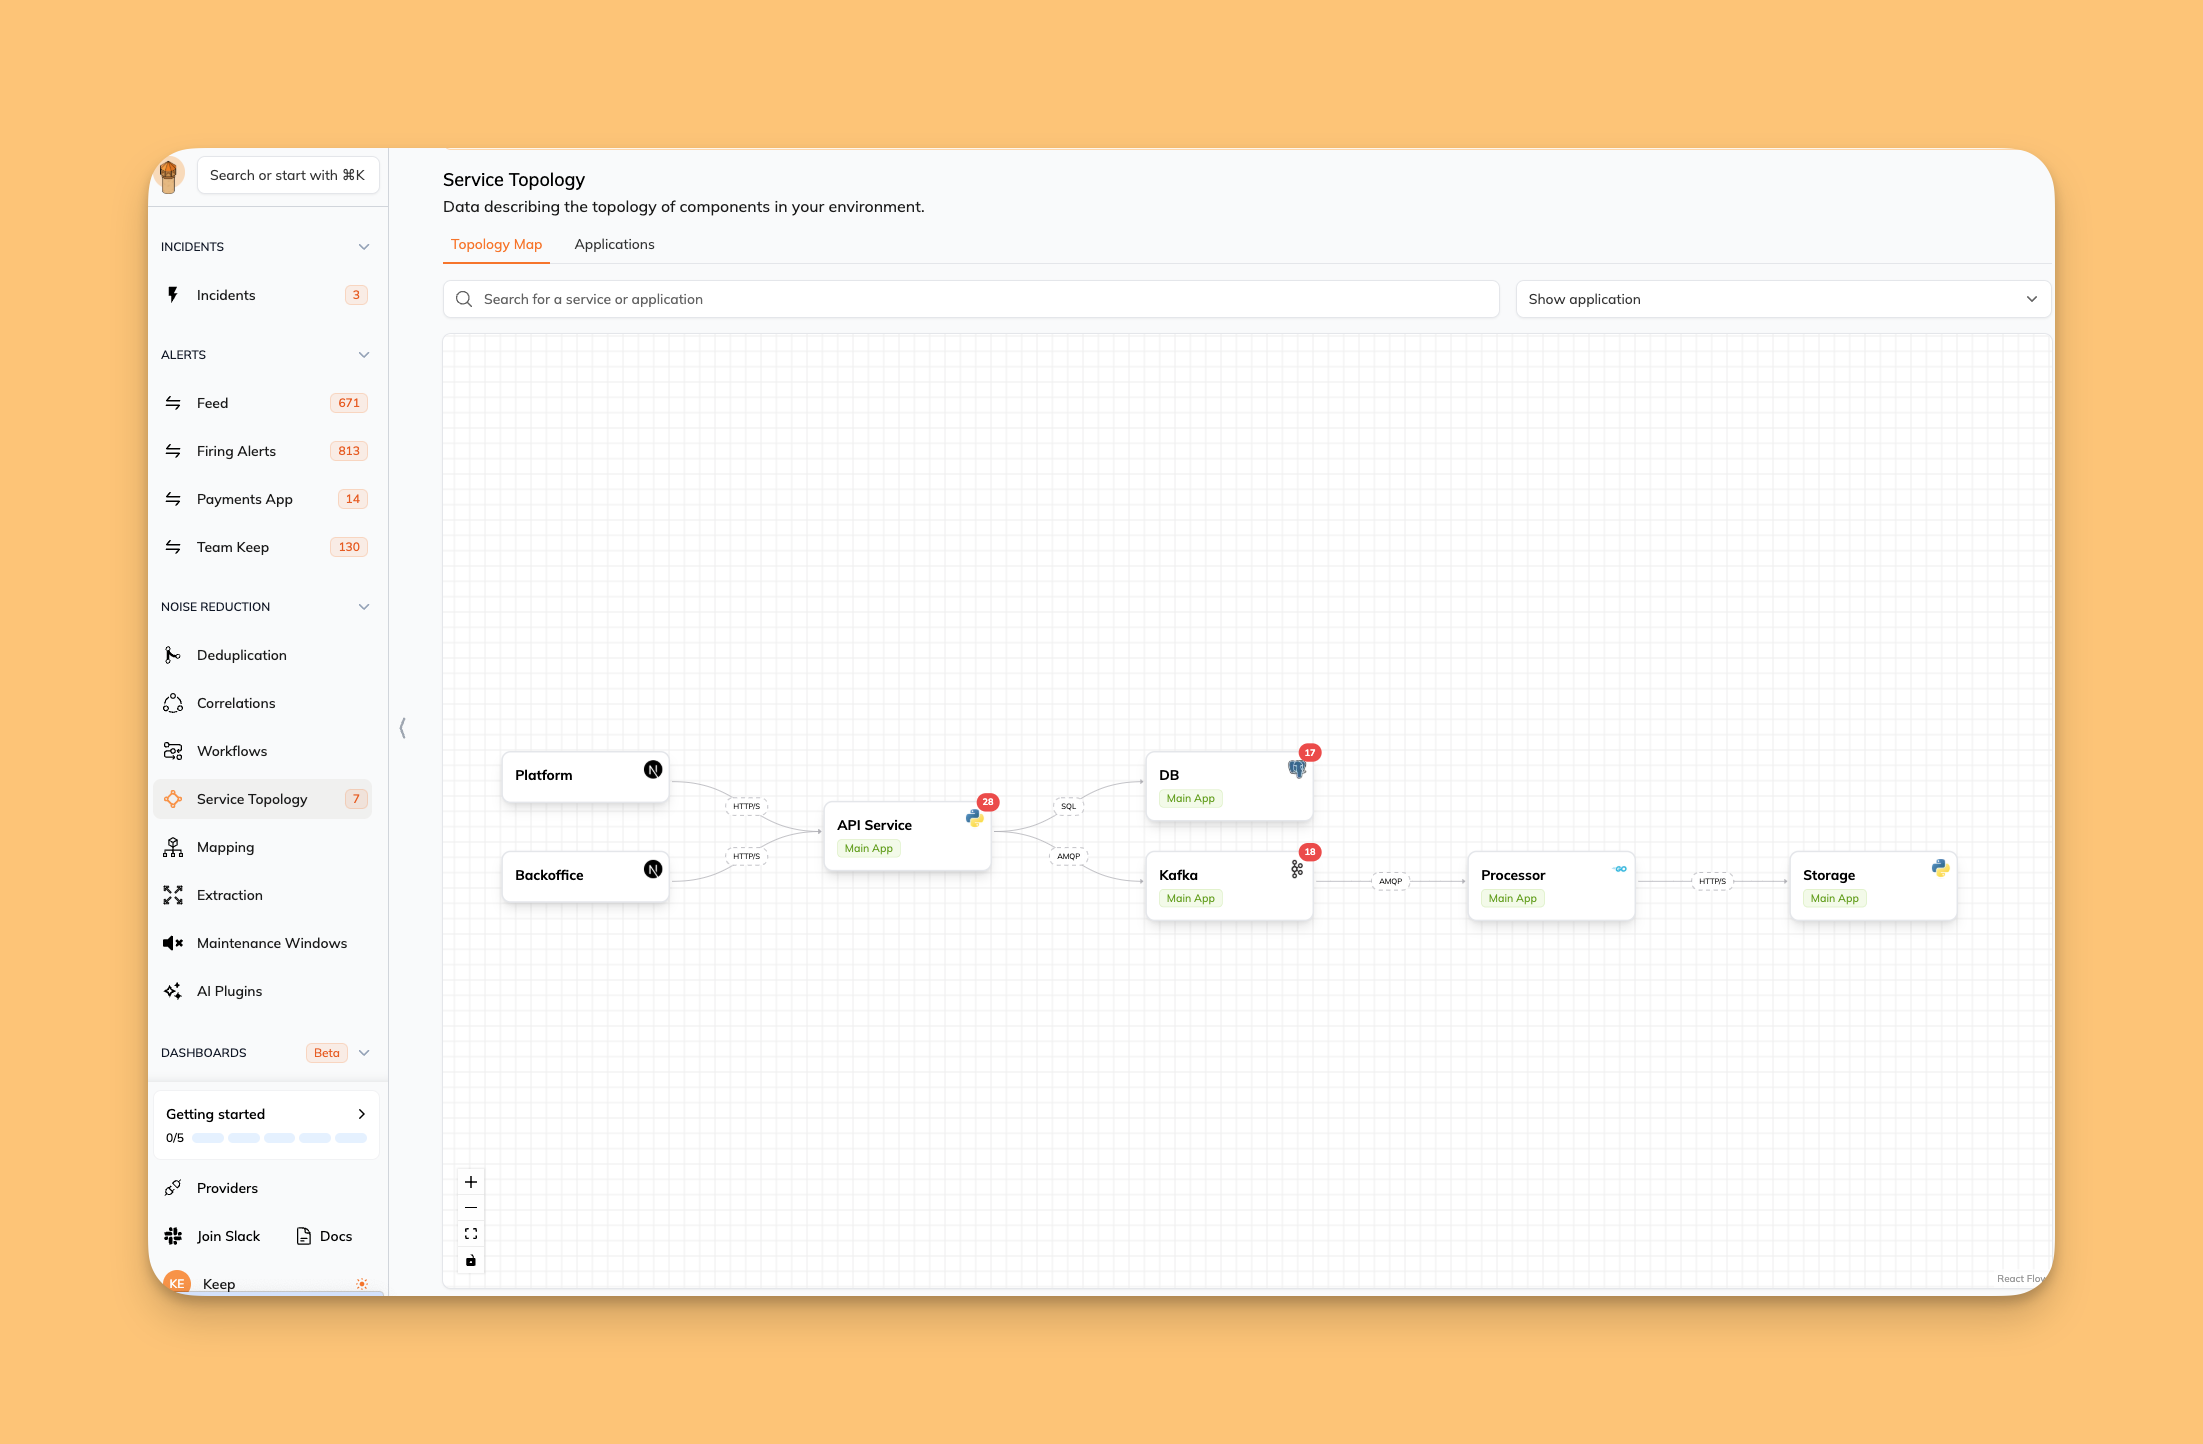Click the fit view icon

[x=471, y=1234]
